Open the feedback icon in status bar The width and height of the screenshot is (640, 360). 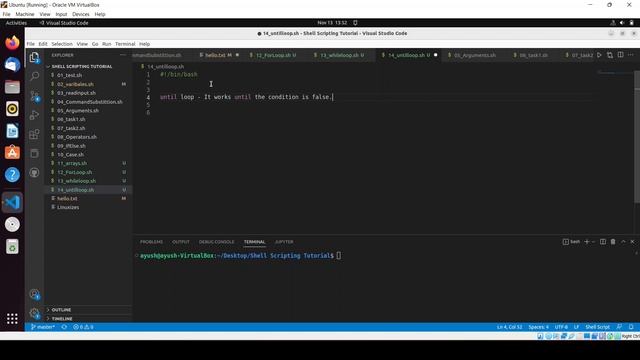(620, 327)
